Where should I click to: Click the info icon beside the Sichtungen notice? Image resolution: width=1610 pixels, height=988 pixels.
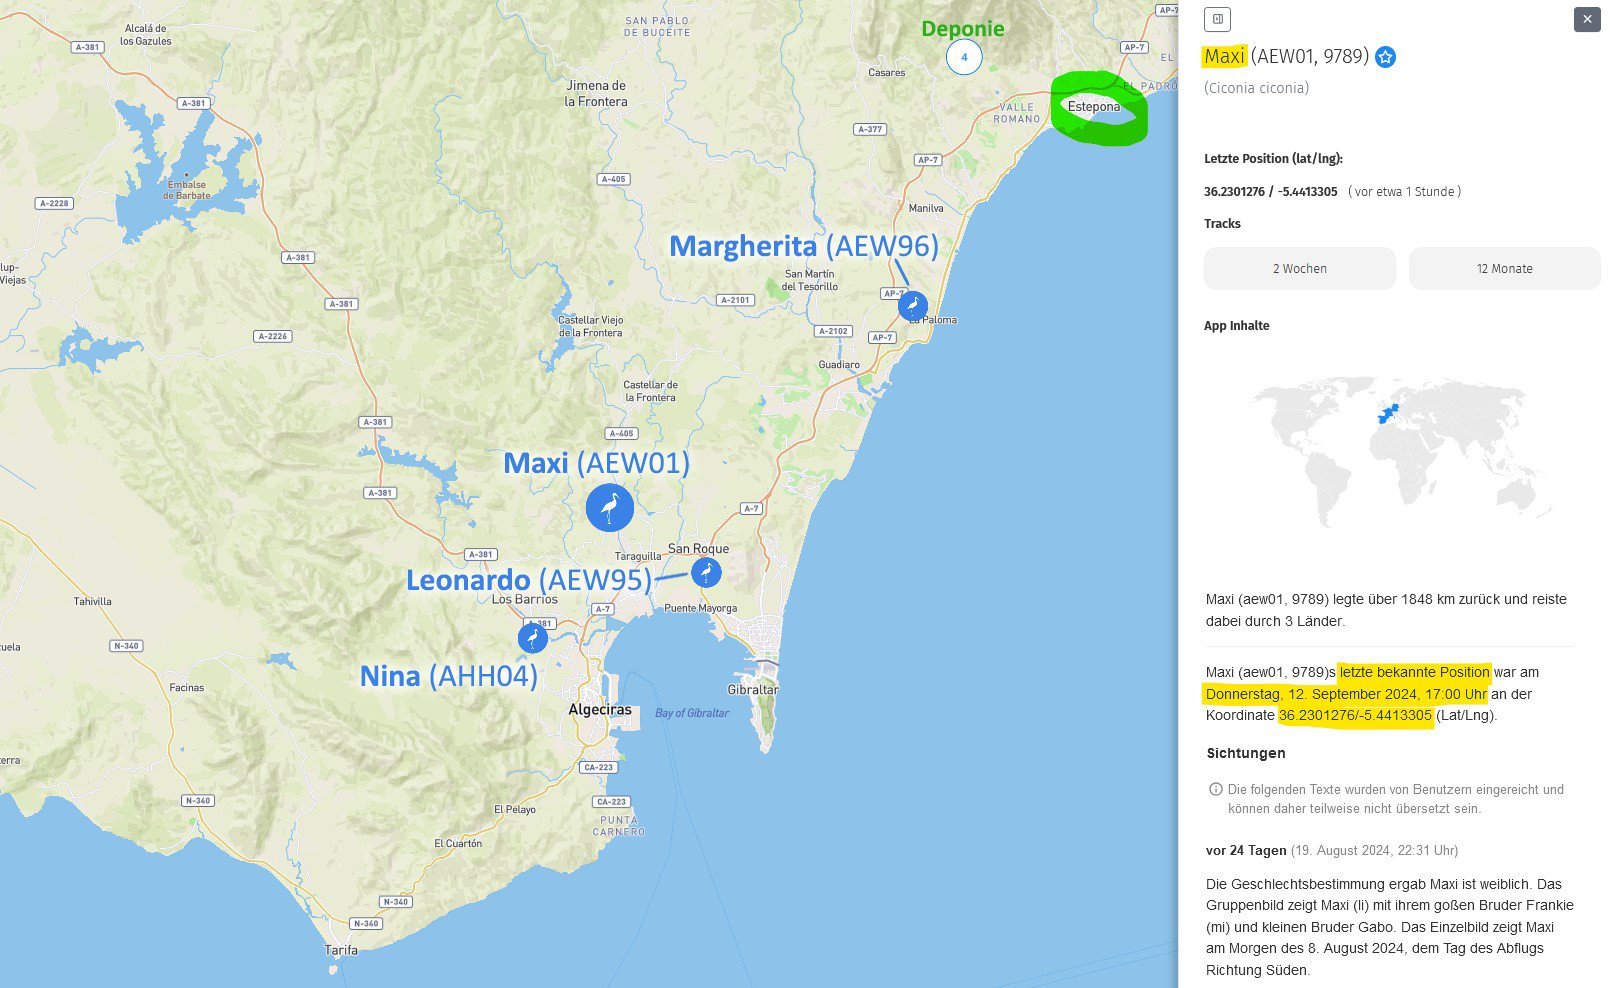click(x=1216, y=789)
